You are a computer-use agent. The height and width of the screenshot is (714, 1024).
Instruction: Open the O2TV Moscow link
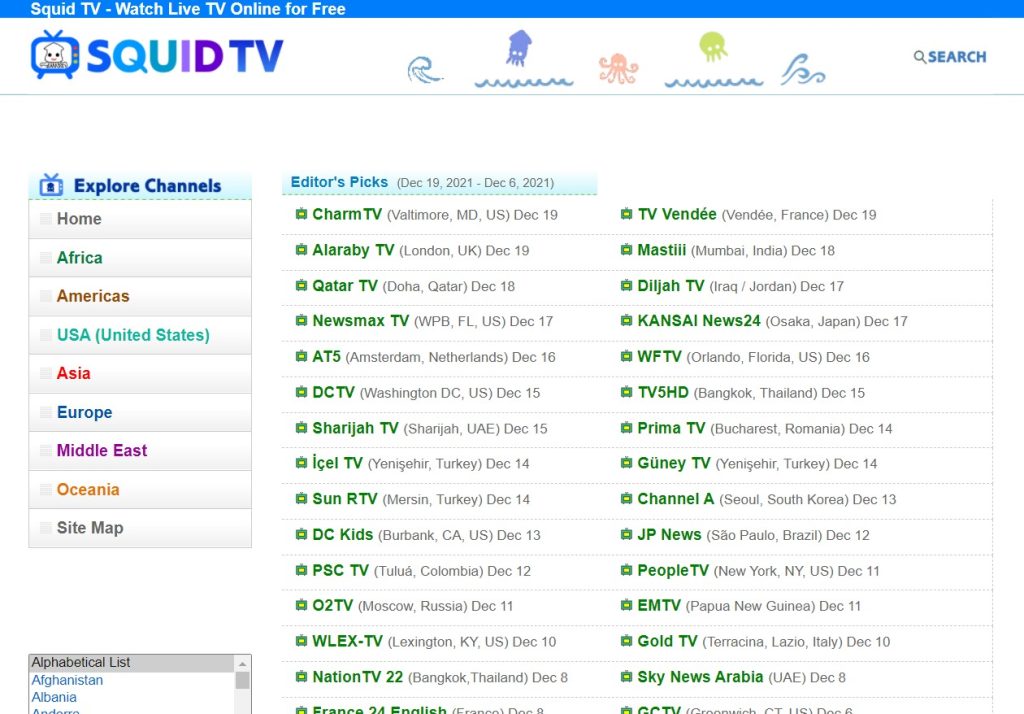click(332, 606)
